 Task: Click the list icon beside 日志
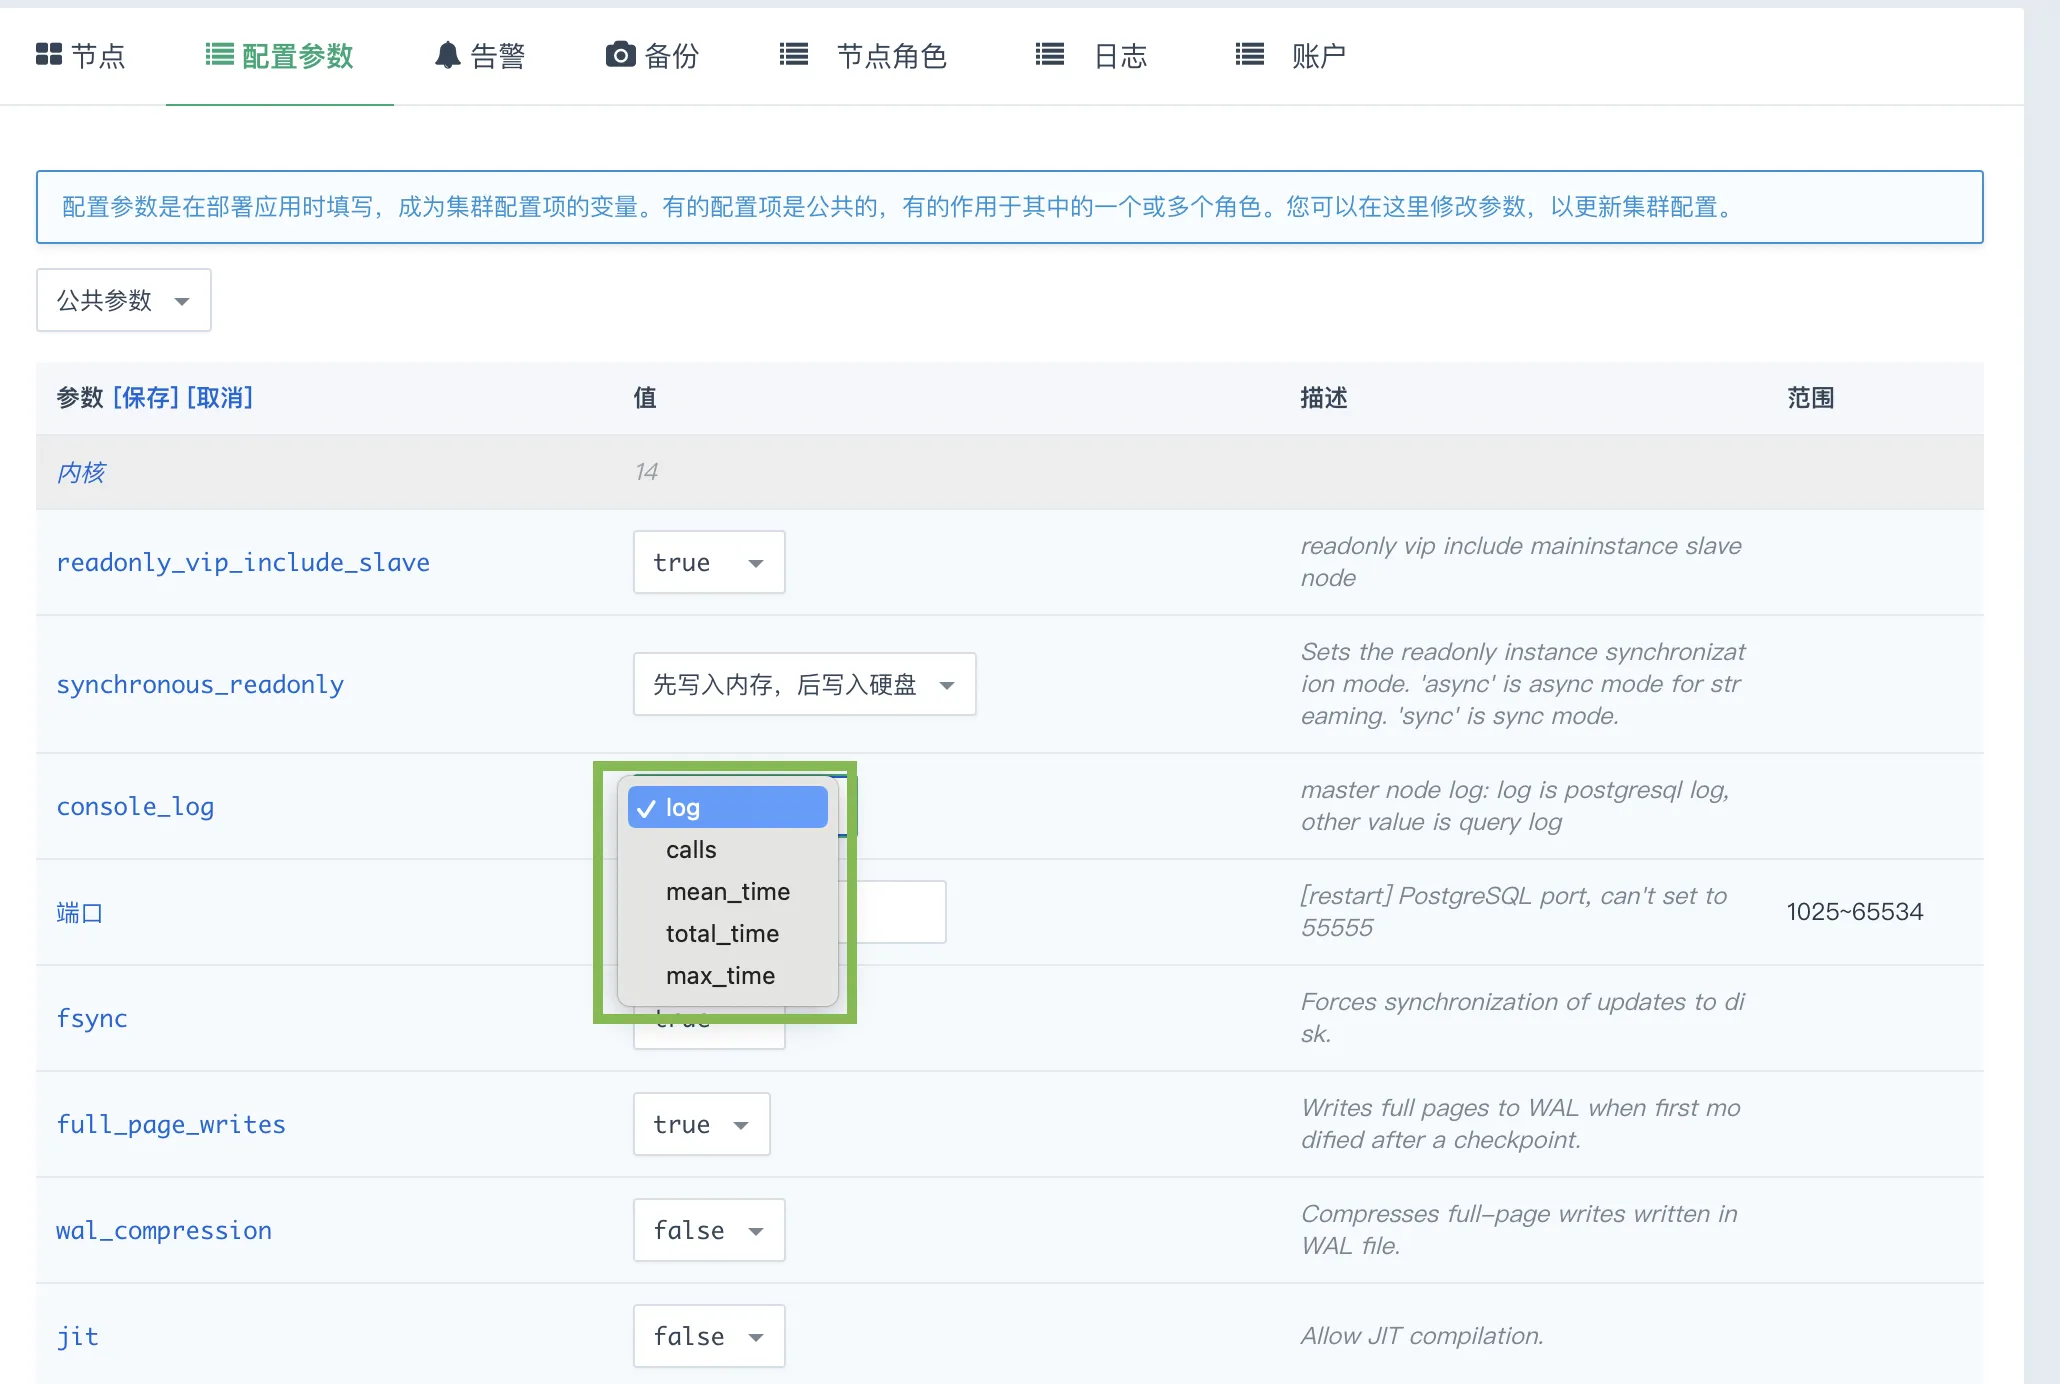coord(1050,55)
